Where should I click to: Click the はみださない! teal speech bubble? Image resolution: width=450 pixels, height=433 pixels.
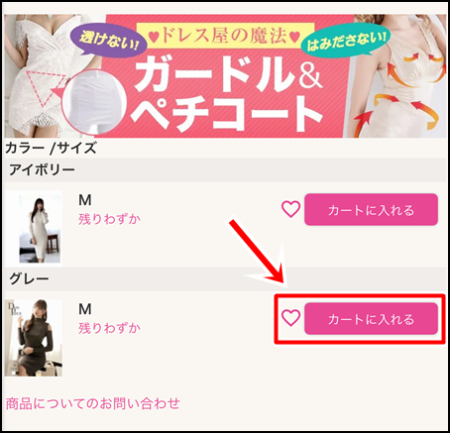(346, 41)
